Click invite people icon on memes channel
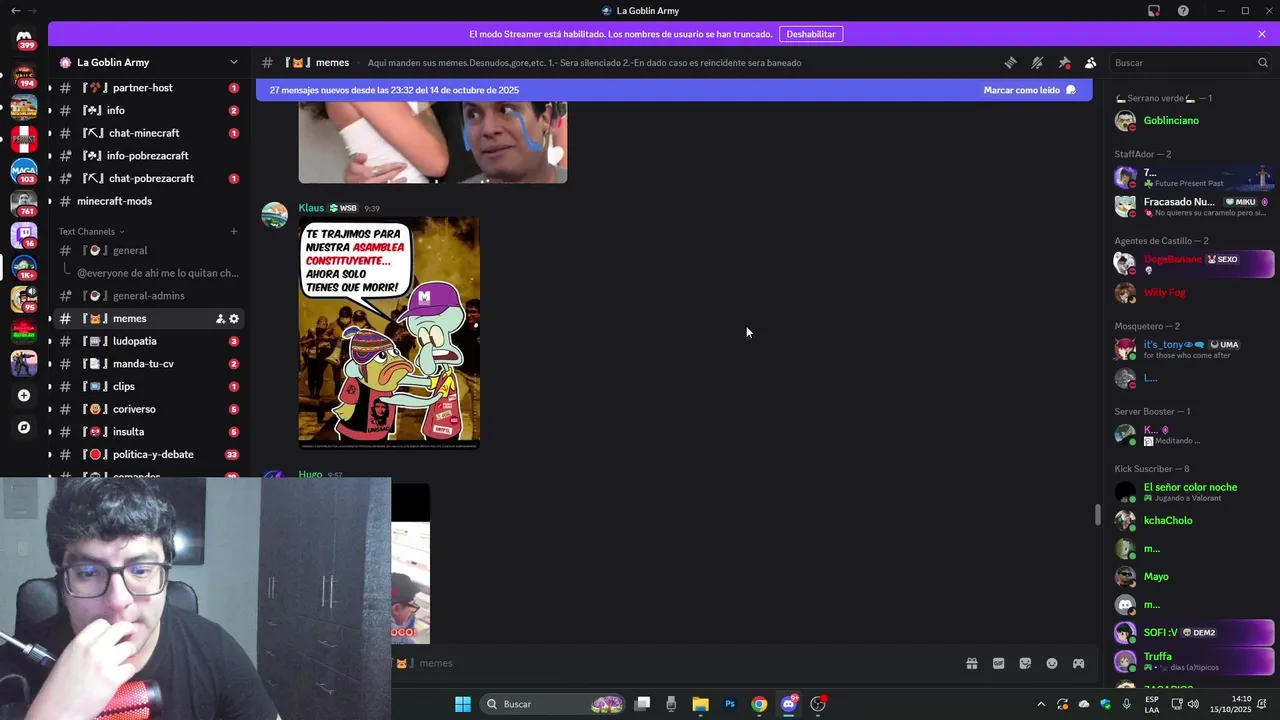Viewport: 1280px width, 720px height. point(220,319)
